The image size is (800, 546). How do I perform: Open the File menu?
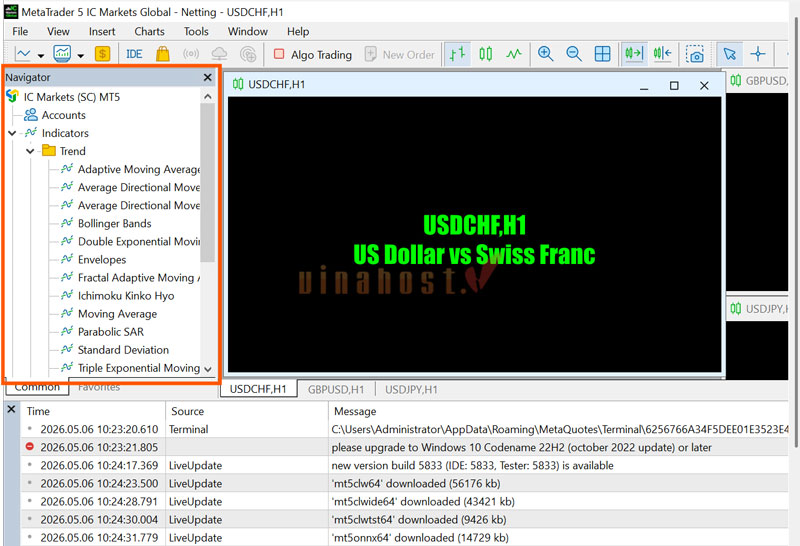pyautogui.click(x=20, y=32)
